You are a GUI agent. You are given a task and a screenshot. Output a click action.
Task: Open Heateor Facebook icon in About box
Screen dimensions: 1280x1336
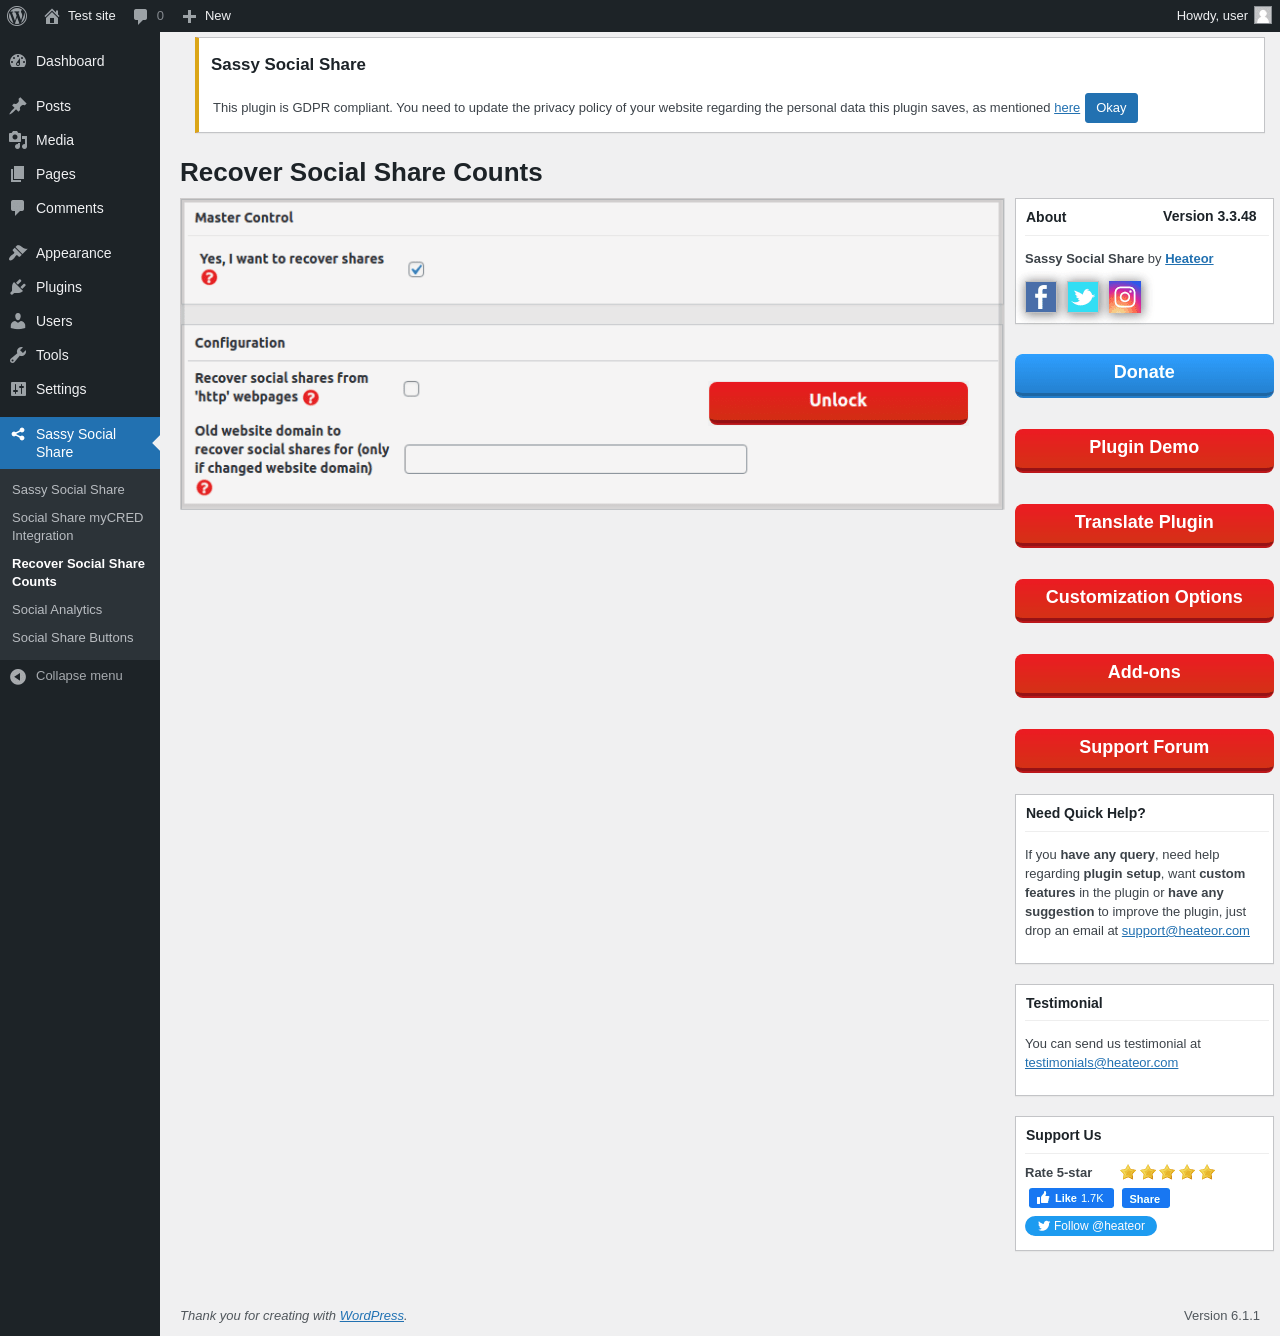coord(1041,297)
